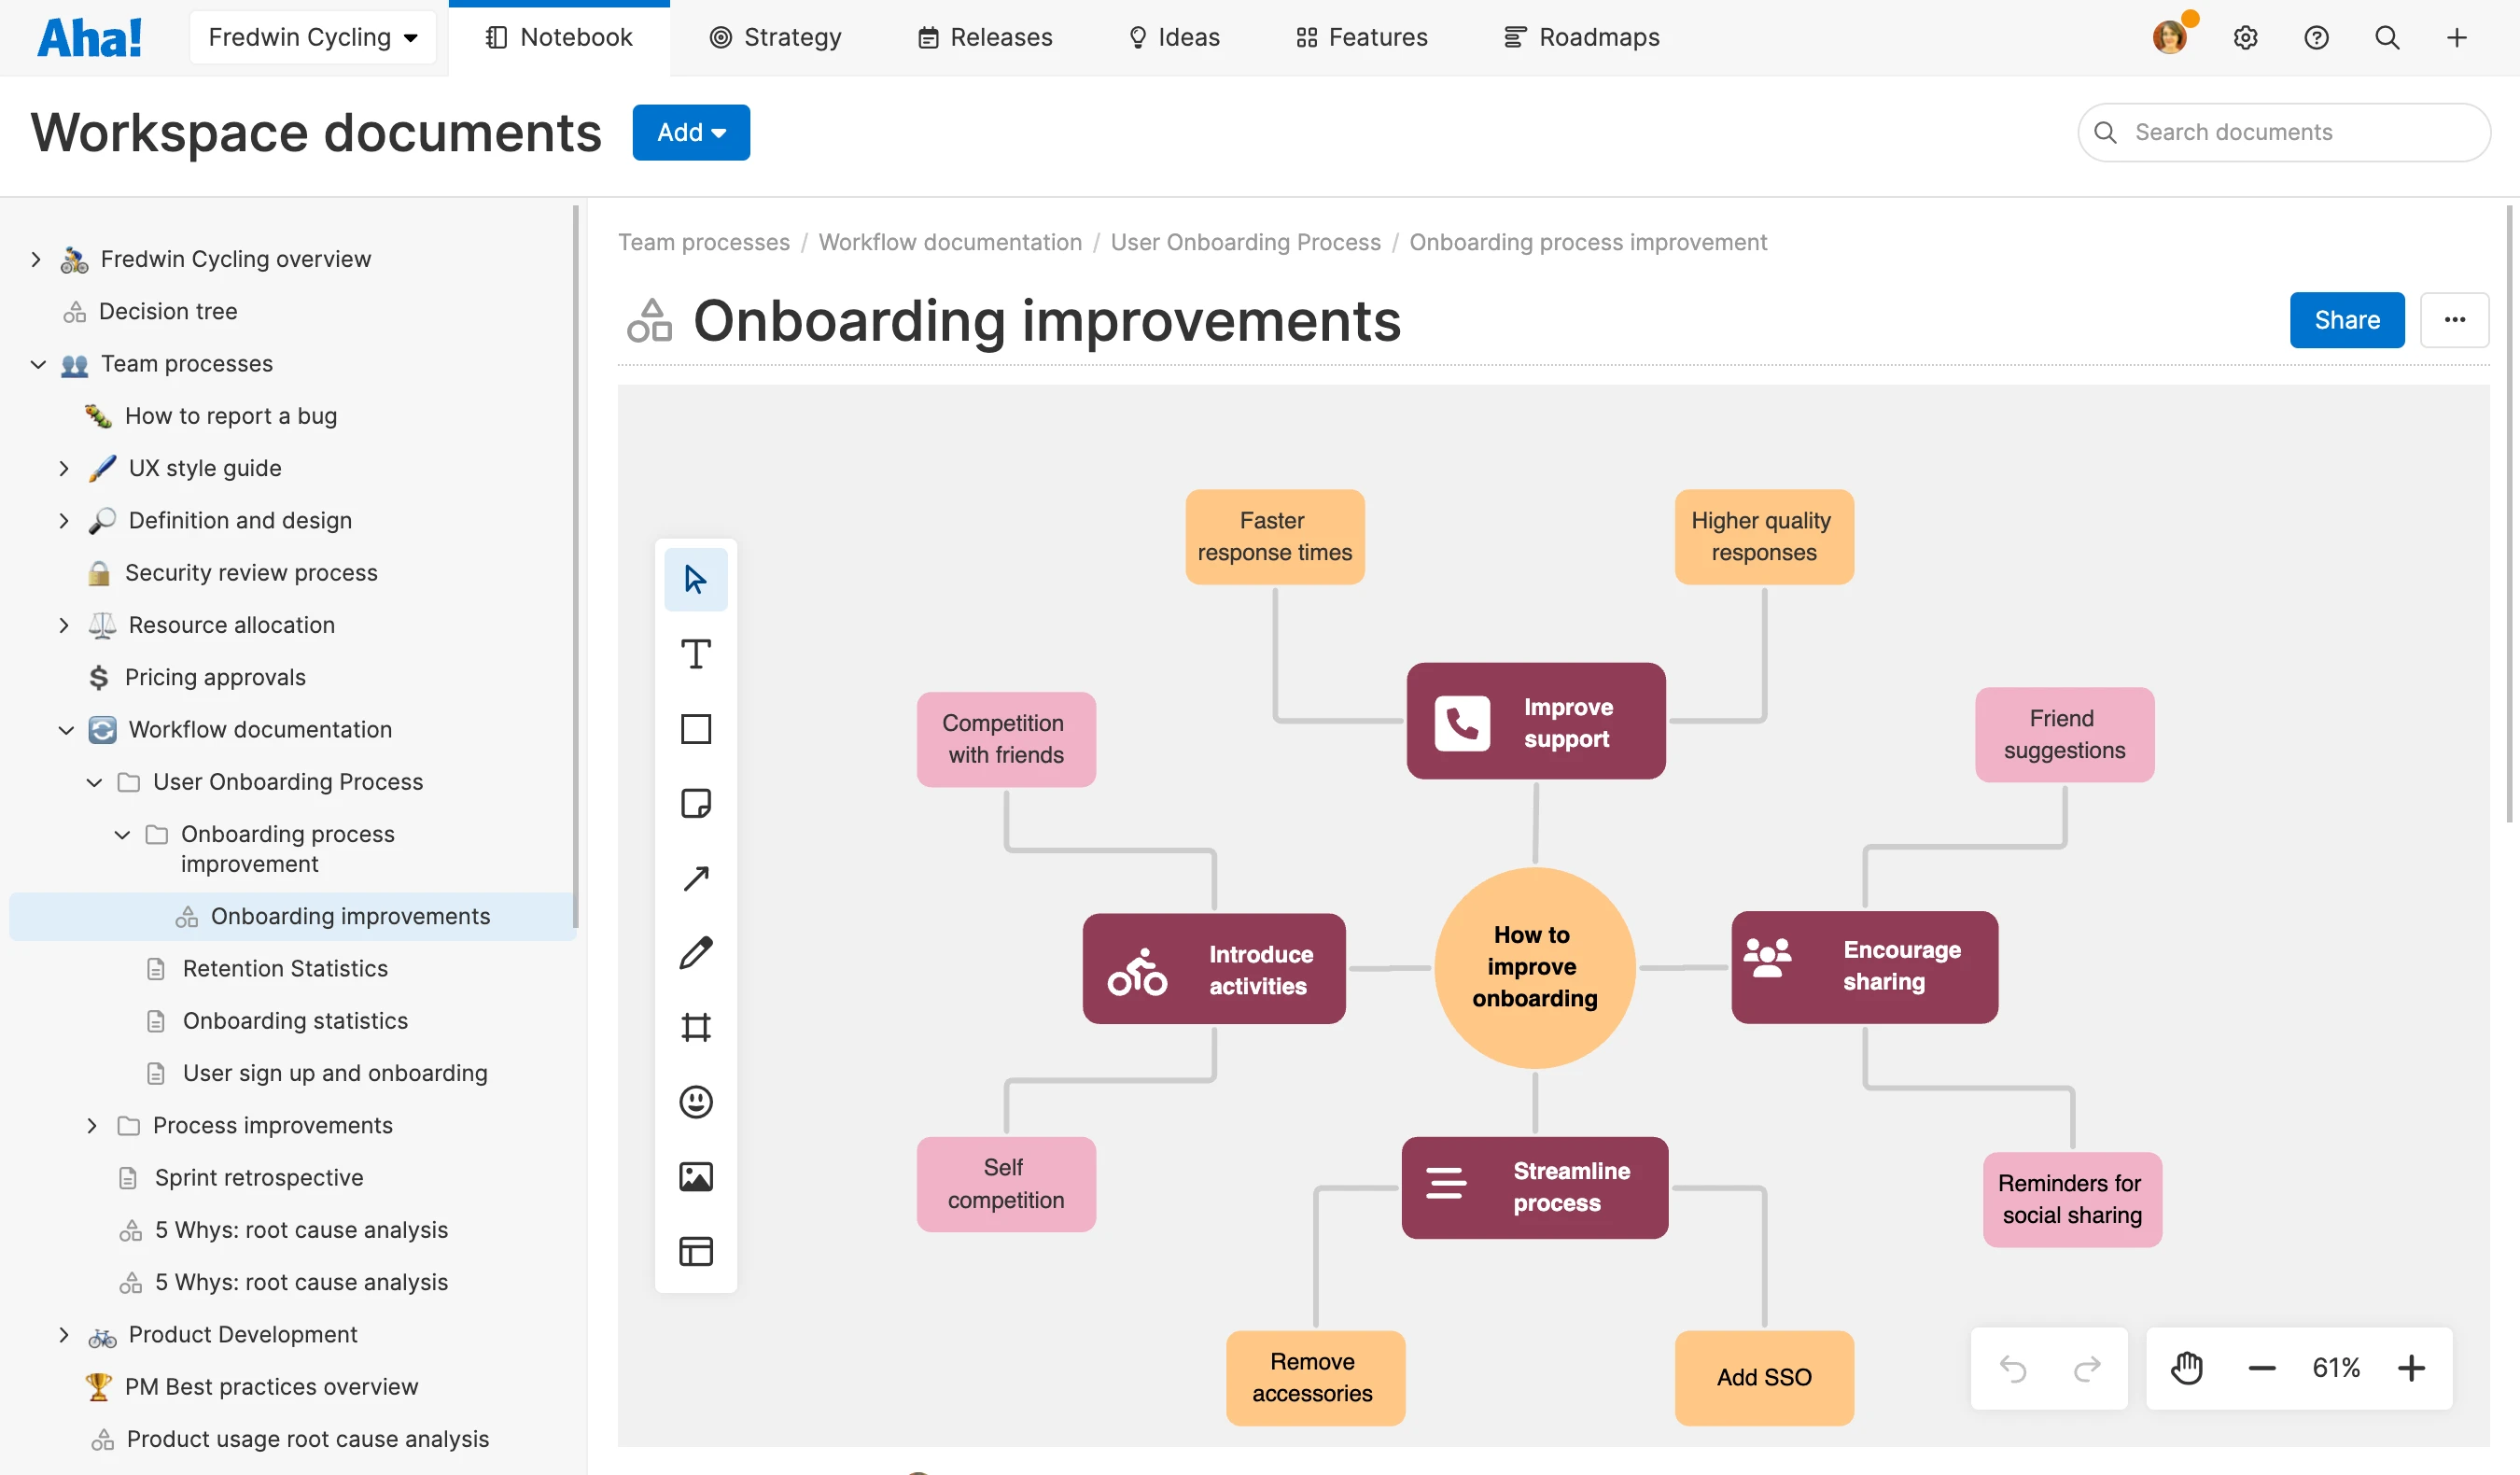Click the blue Share button
This screenshot has height=1475, width=2520.
(2346, 320)
